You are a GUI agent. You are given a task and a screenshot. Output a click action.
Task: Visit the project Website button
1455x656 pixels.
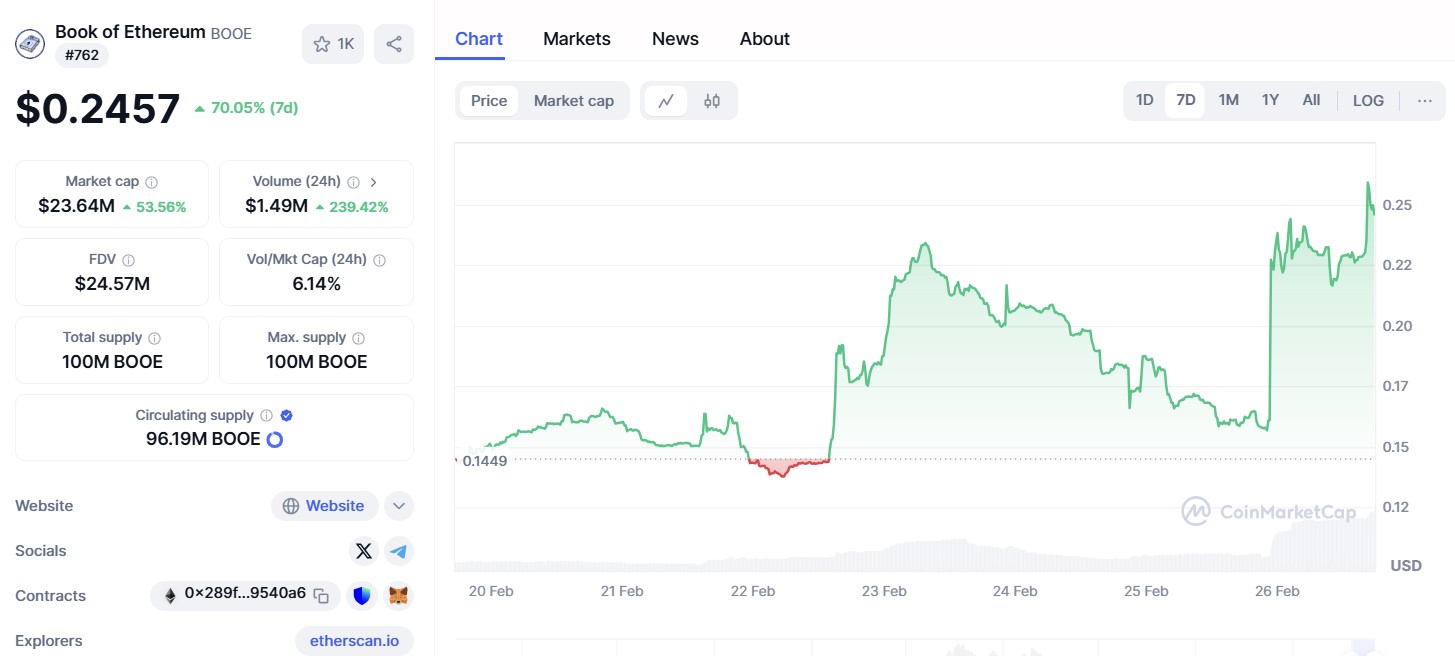[324, 506]
